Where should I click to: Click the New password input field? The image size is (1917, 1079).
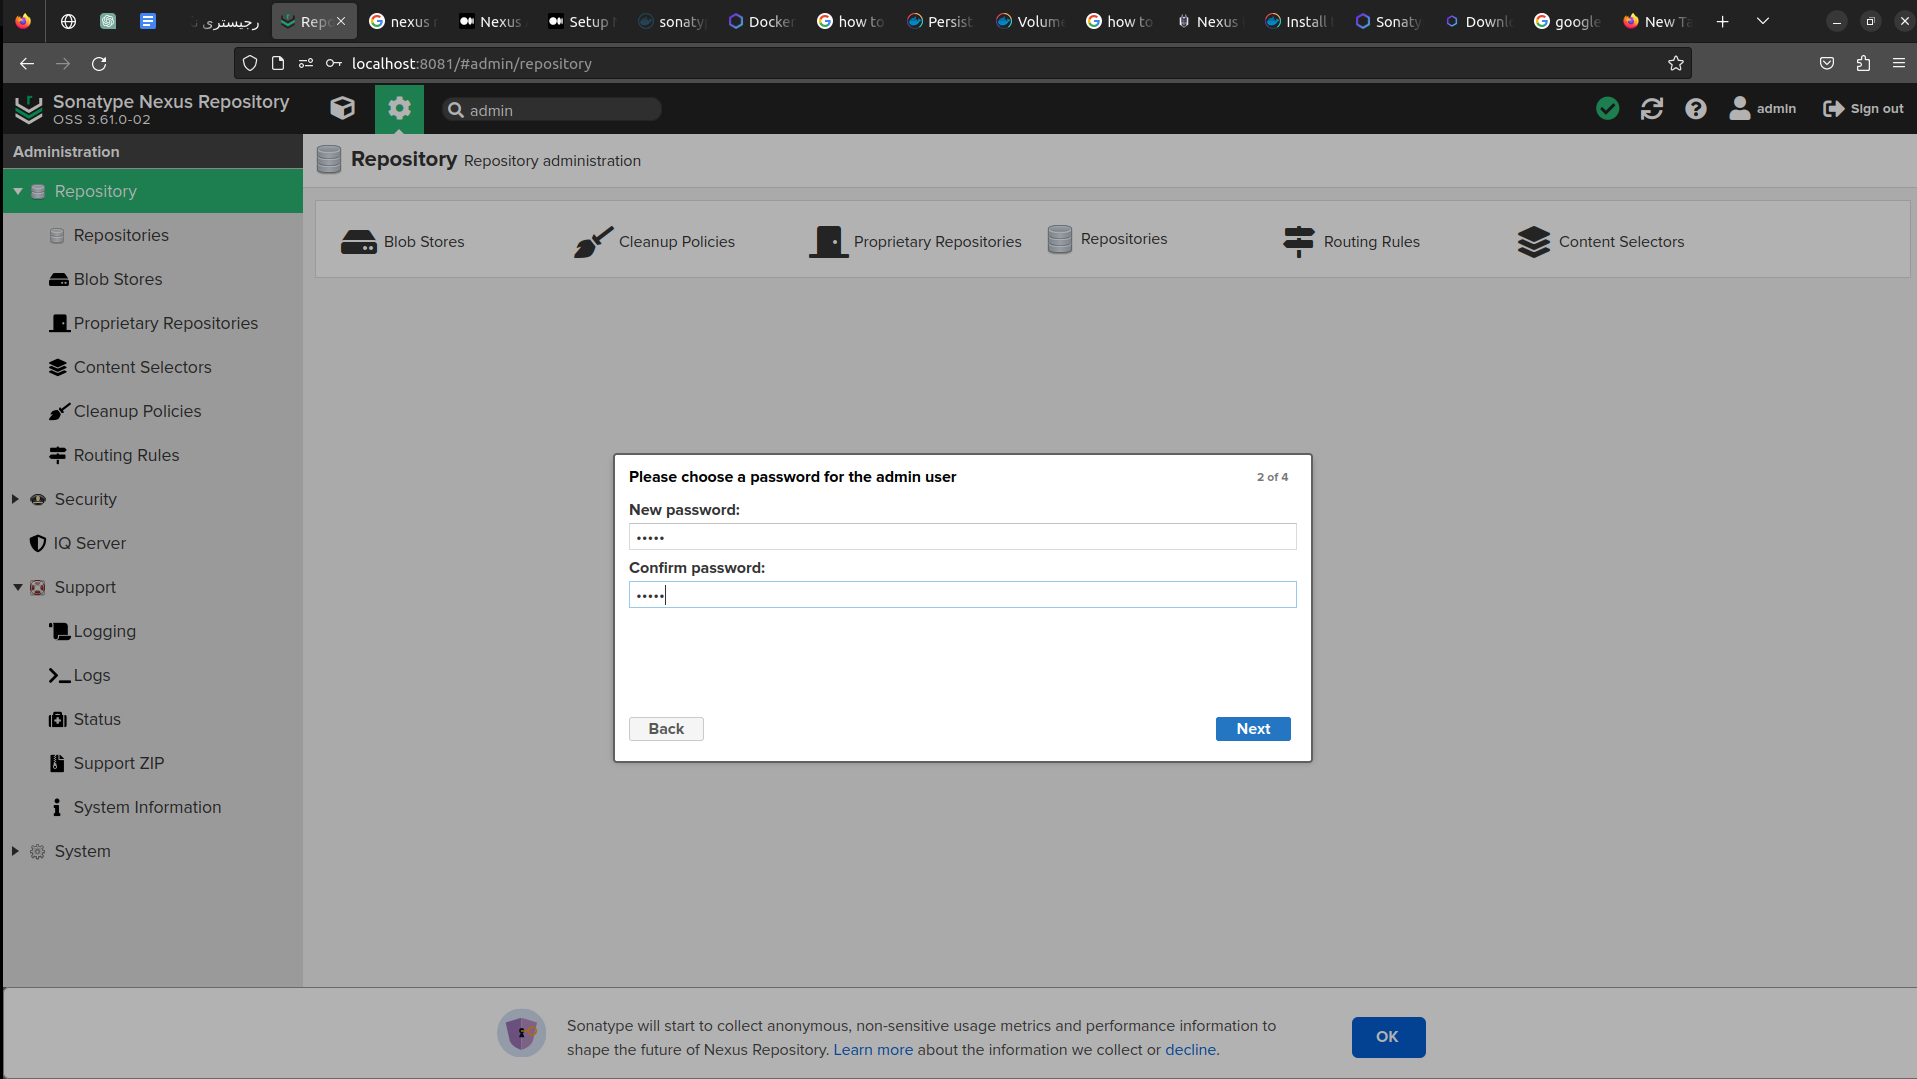962,537
